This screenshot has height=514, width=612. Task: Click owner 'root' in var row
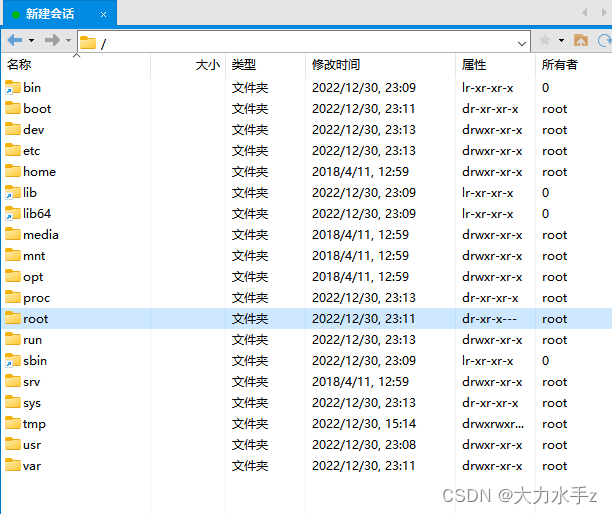coord(555,466)
